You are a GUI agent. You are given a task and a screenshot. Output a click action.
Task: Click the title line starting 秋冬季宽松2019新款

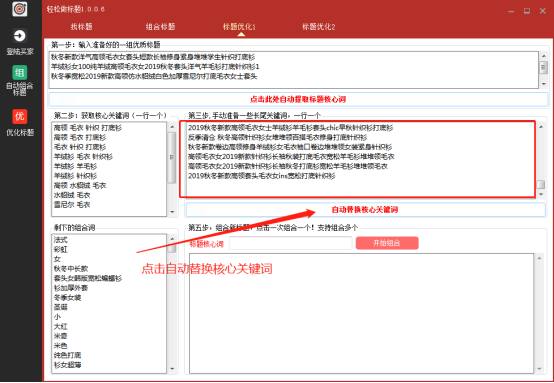(x=154, y=76)
